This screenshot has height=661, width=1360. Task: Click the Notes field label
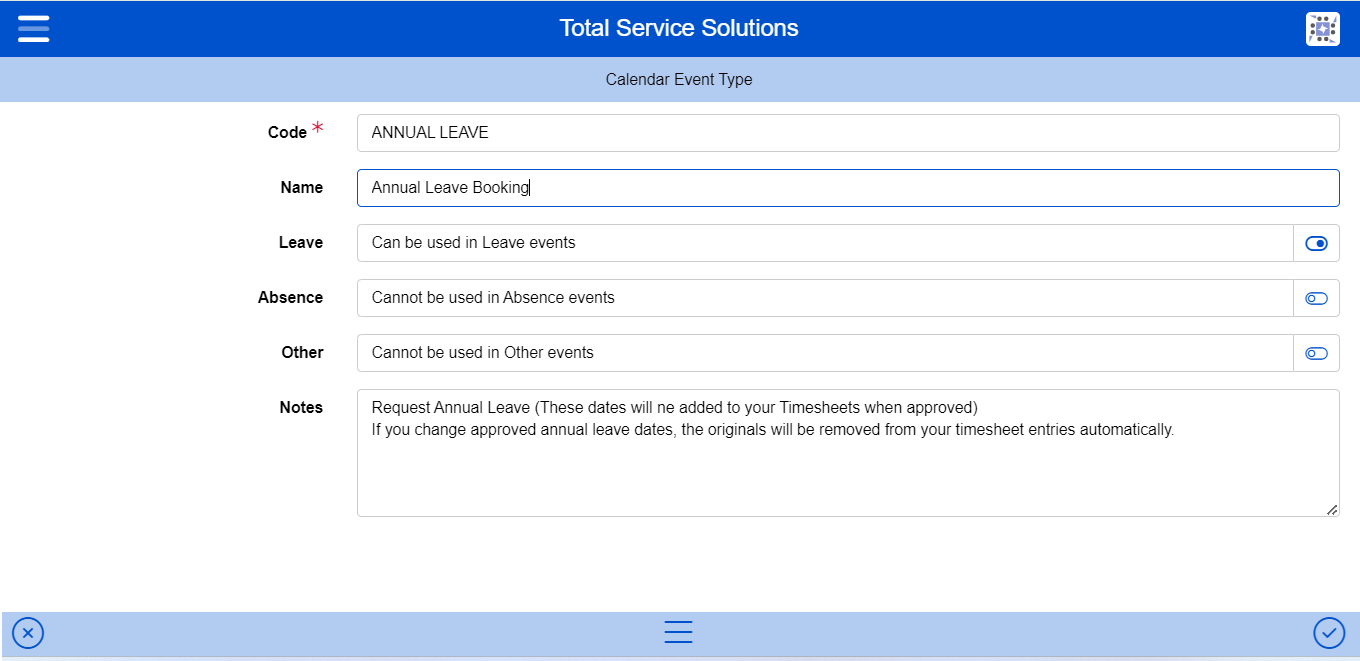point(301,408)
